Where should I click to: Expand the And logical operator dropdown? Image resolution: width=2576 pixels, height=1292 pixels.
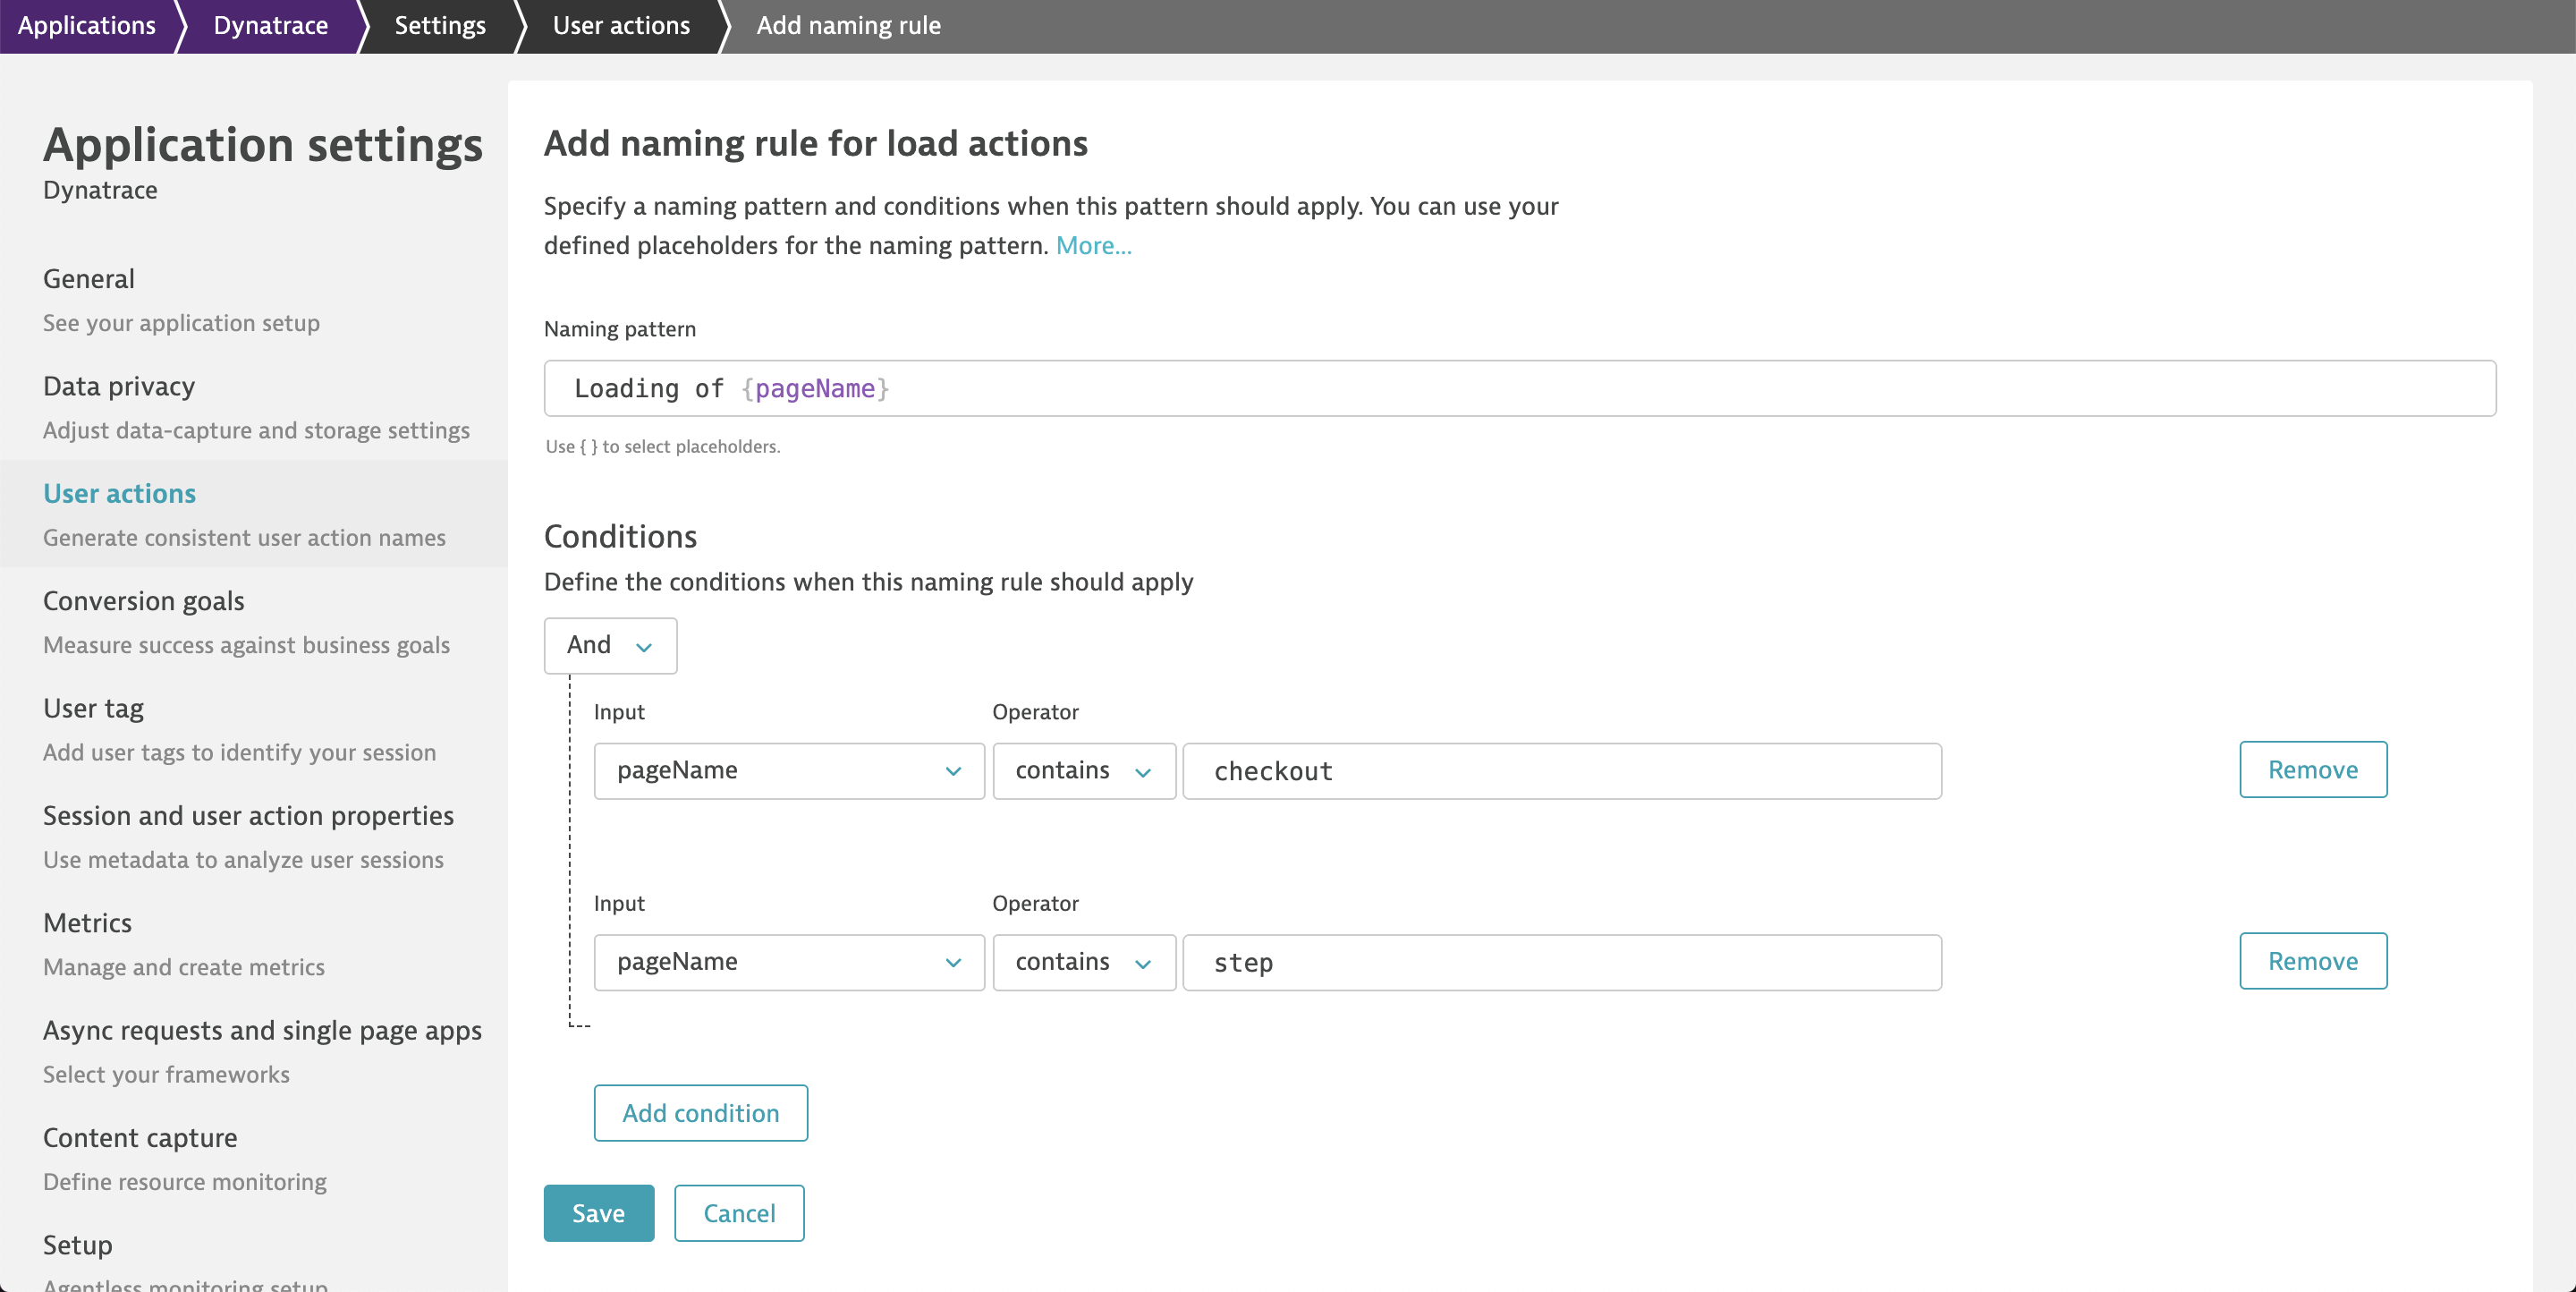pyautogui.click(x=610, y=645)
